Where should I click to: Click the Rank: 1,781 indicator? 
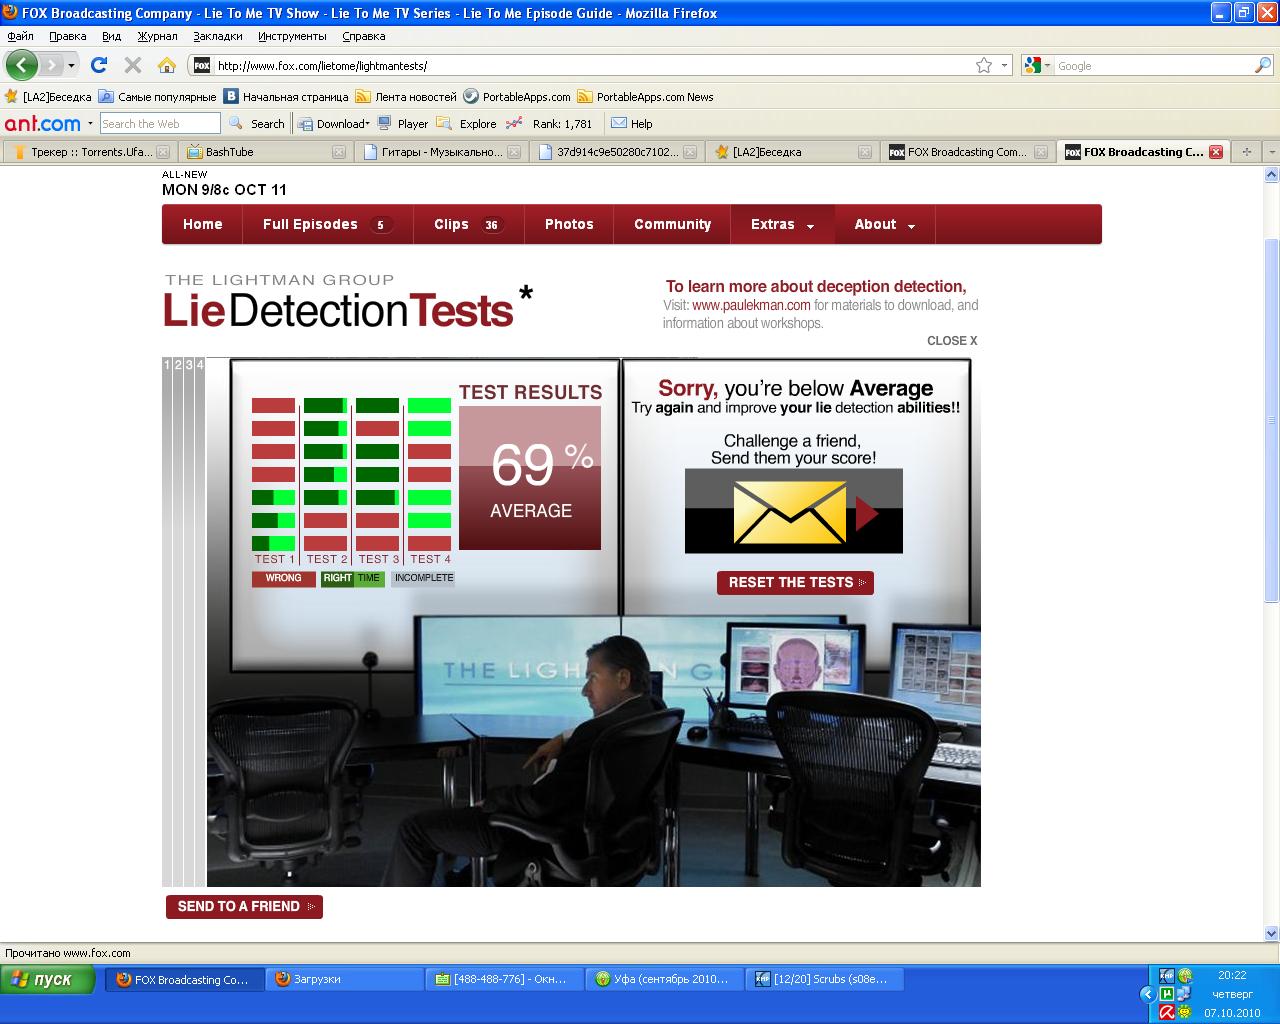tap(549, 123)
